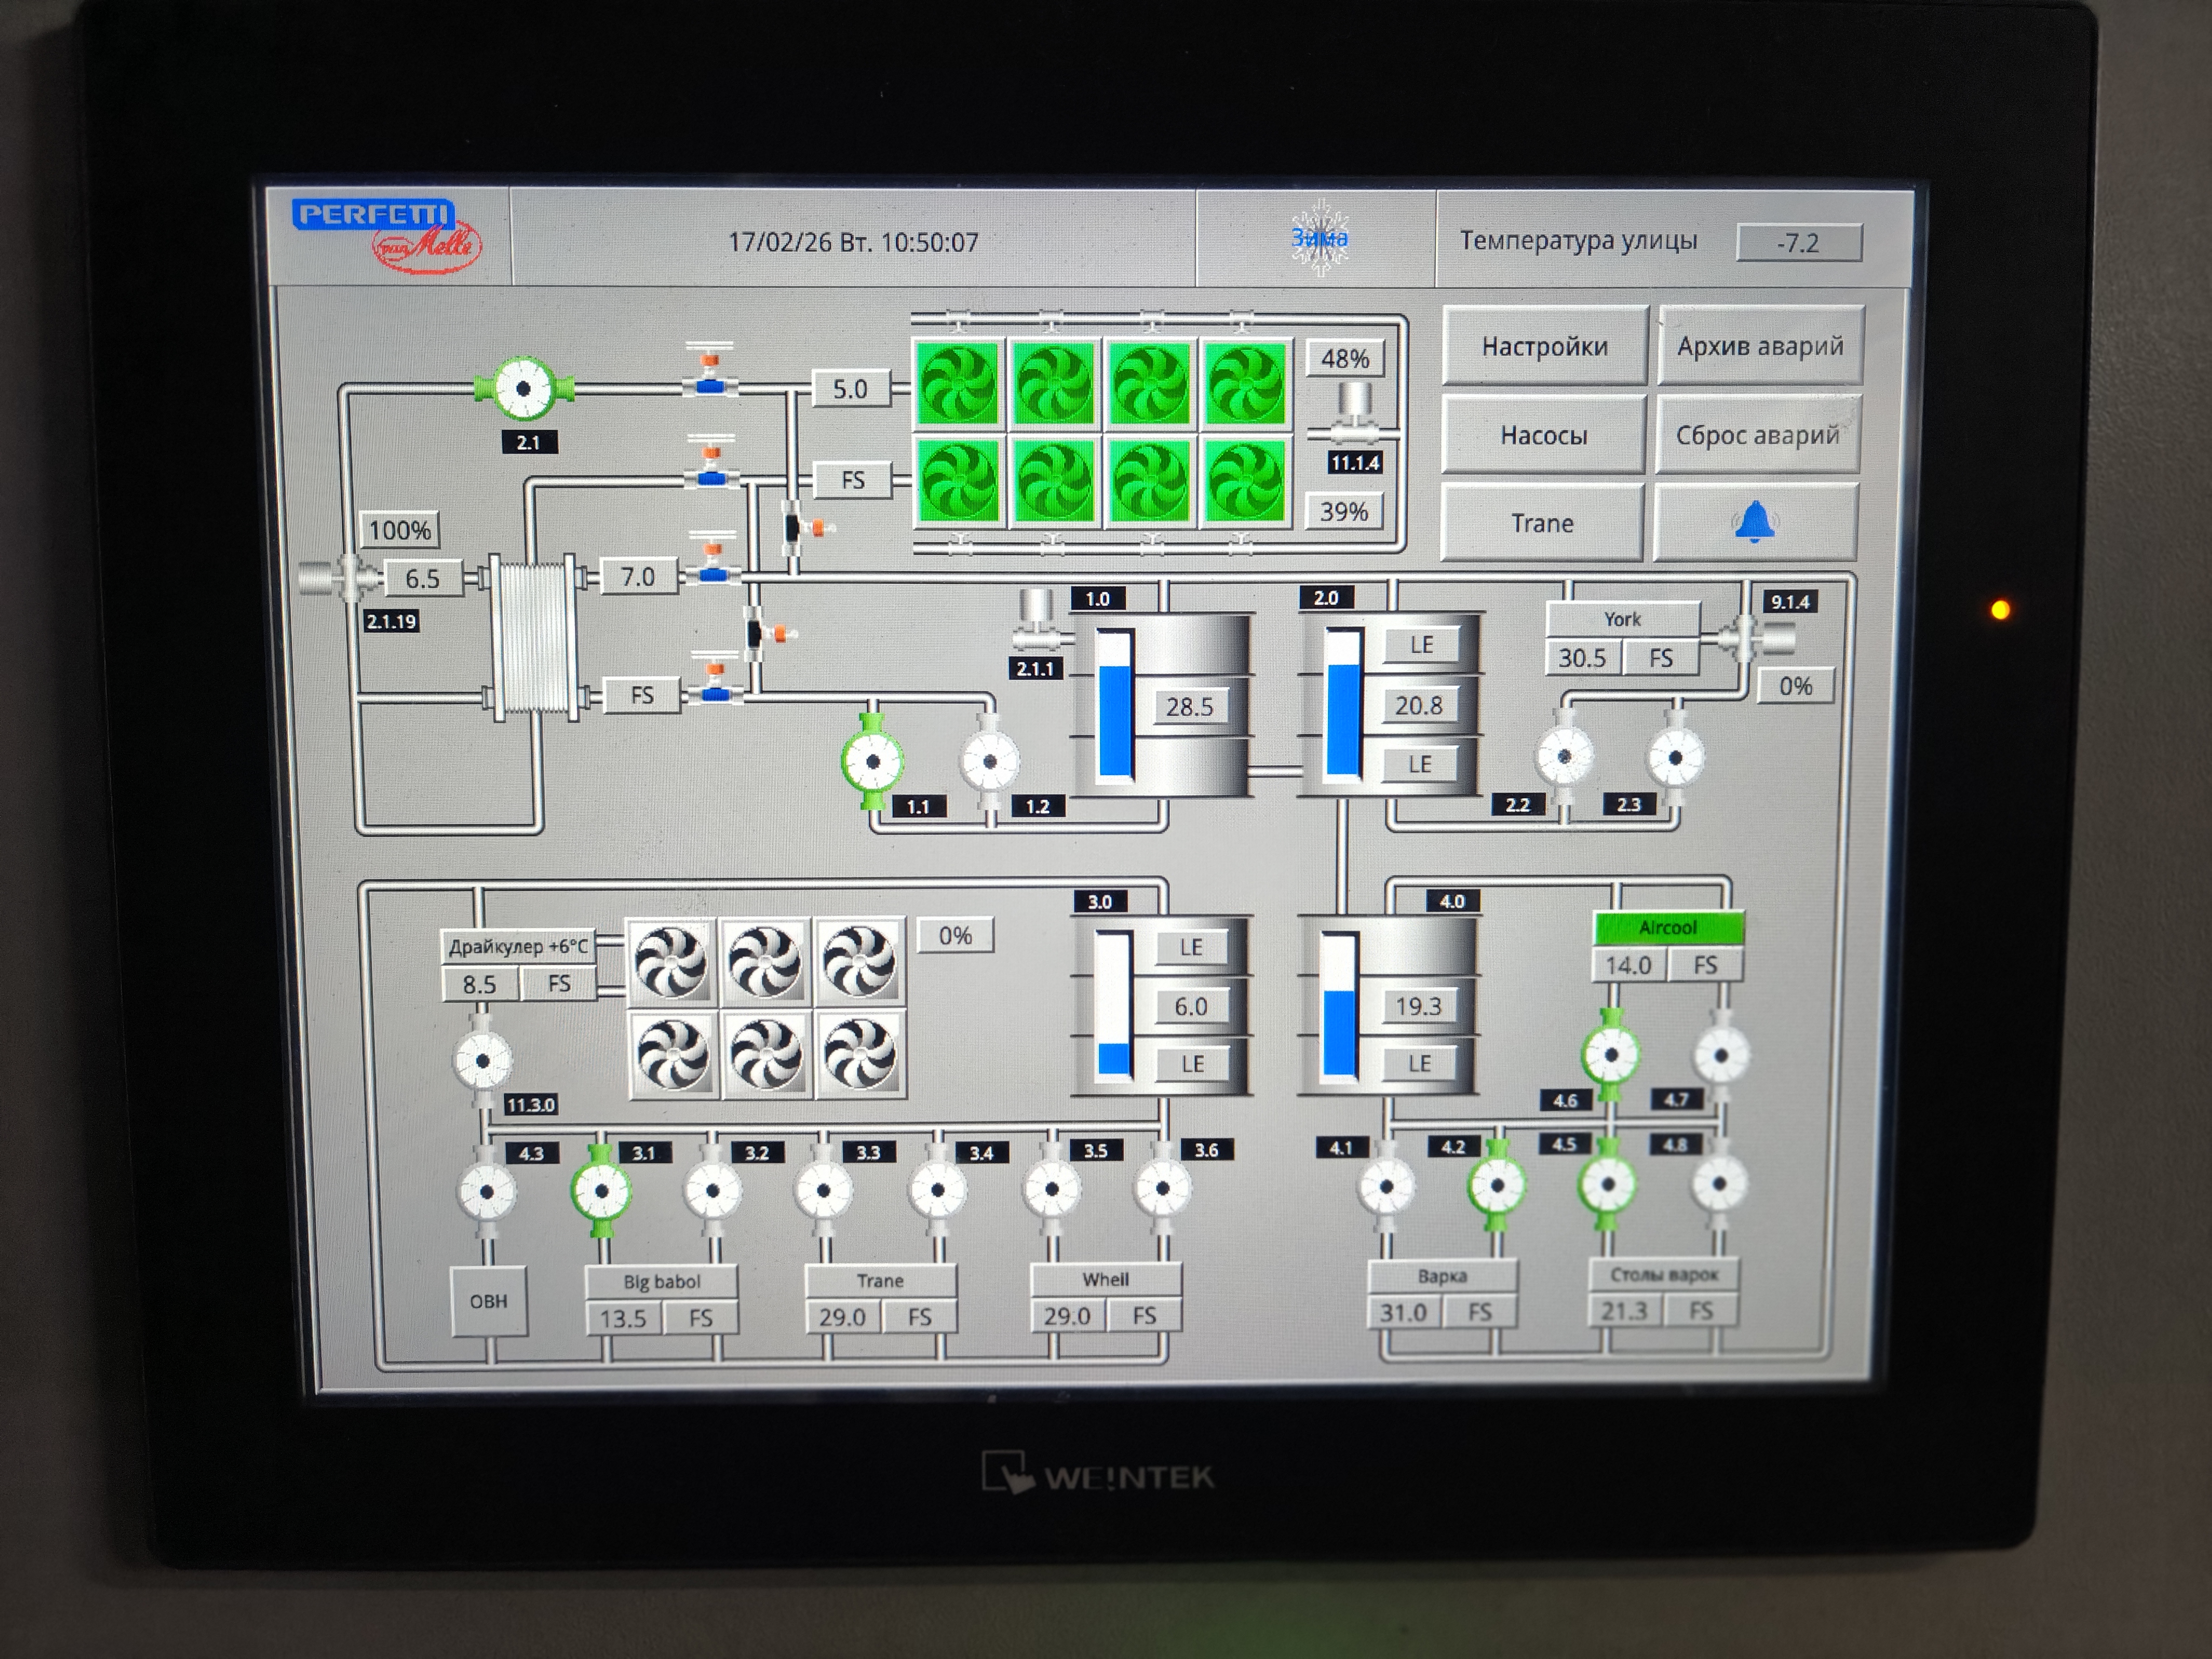The width and height of the screenshot is (2212, 1659).
Task: Open the Насосы pumps screen
Action: coord(1543,435)
